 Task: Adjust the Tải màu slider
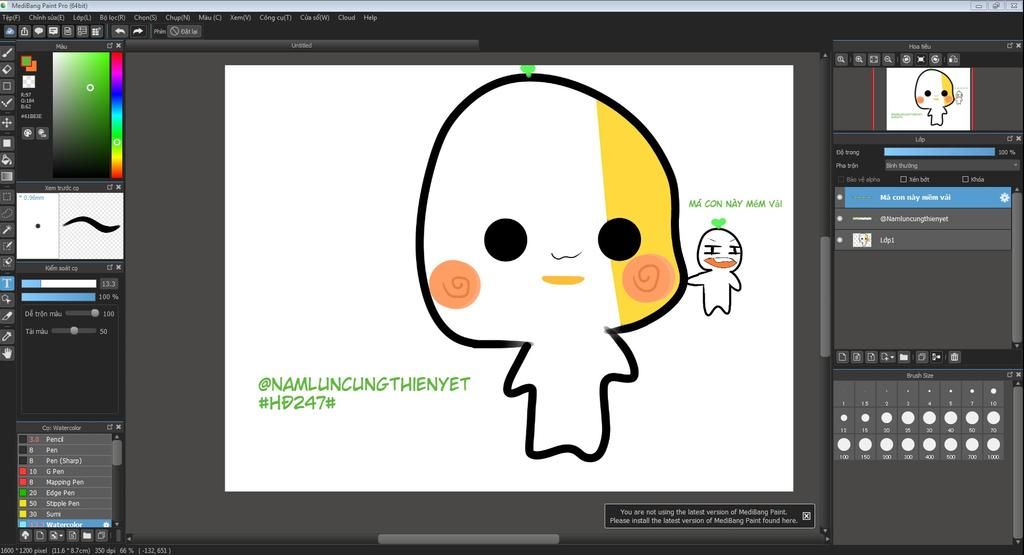click(74, 331)
